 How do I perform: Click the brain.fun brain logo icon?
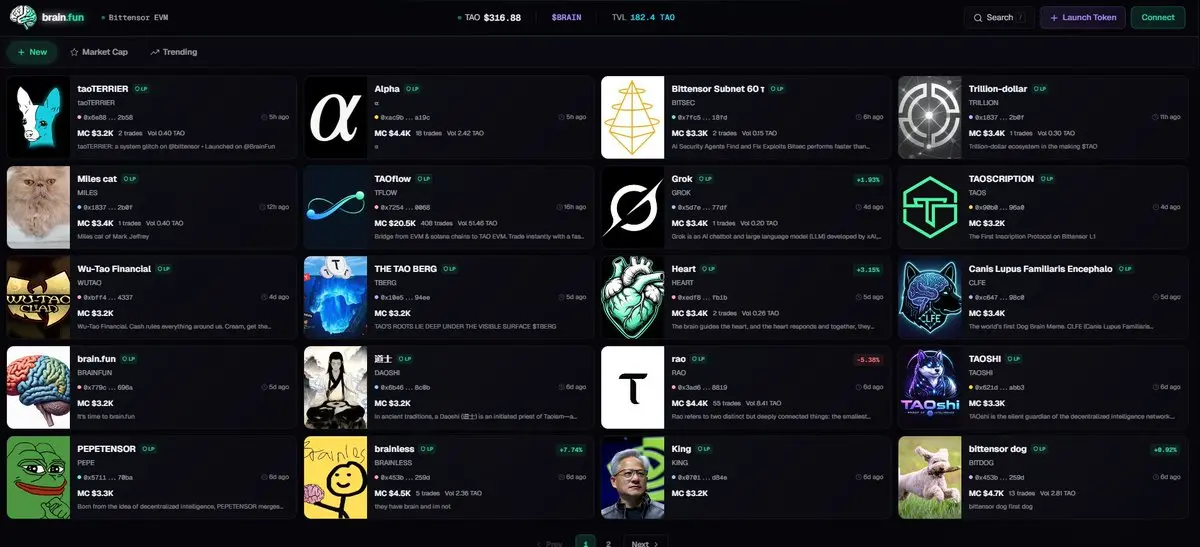[22, 17]
